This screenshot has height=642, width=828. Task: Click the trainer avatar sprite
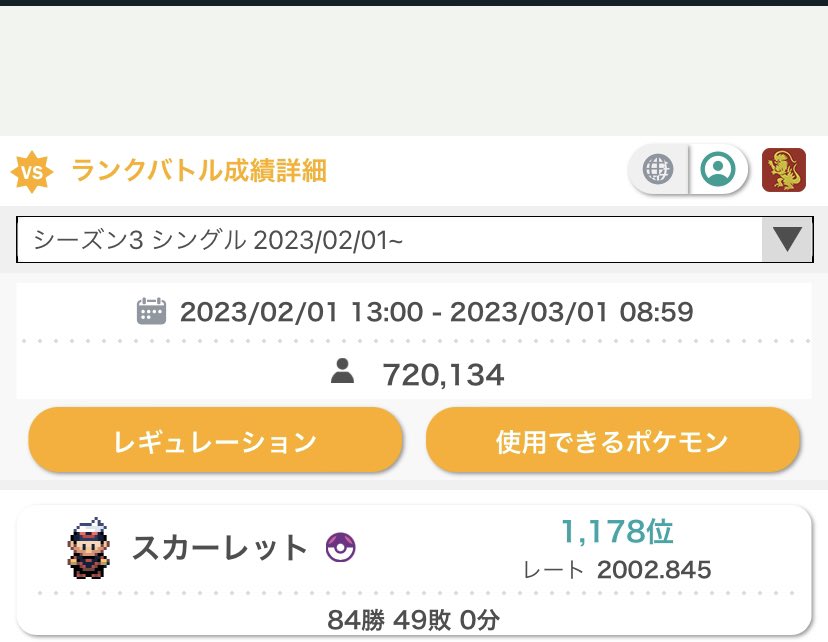(89, 548)
